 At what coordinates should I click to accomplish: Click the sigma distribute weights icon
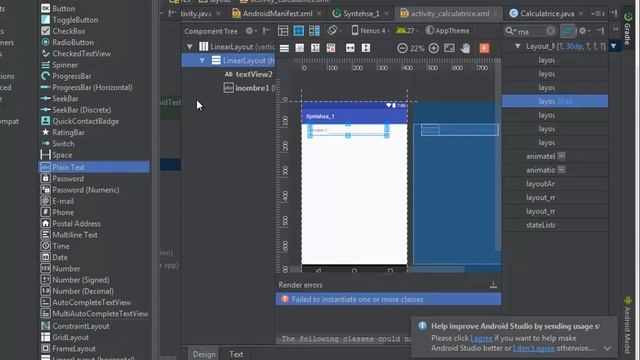[315, 48]
